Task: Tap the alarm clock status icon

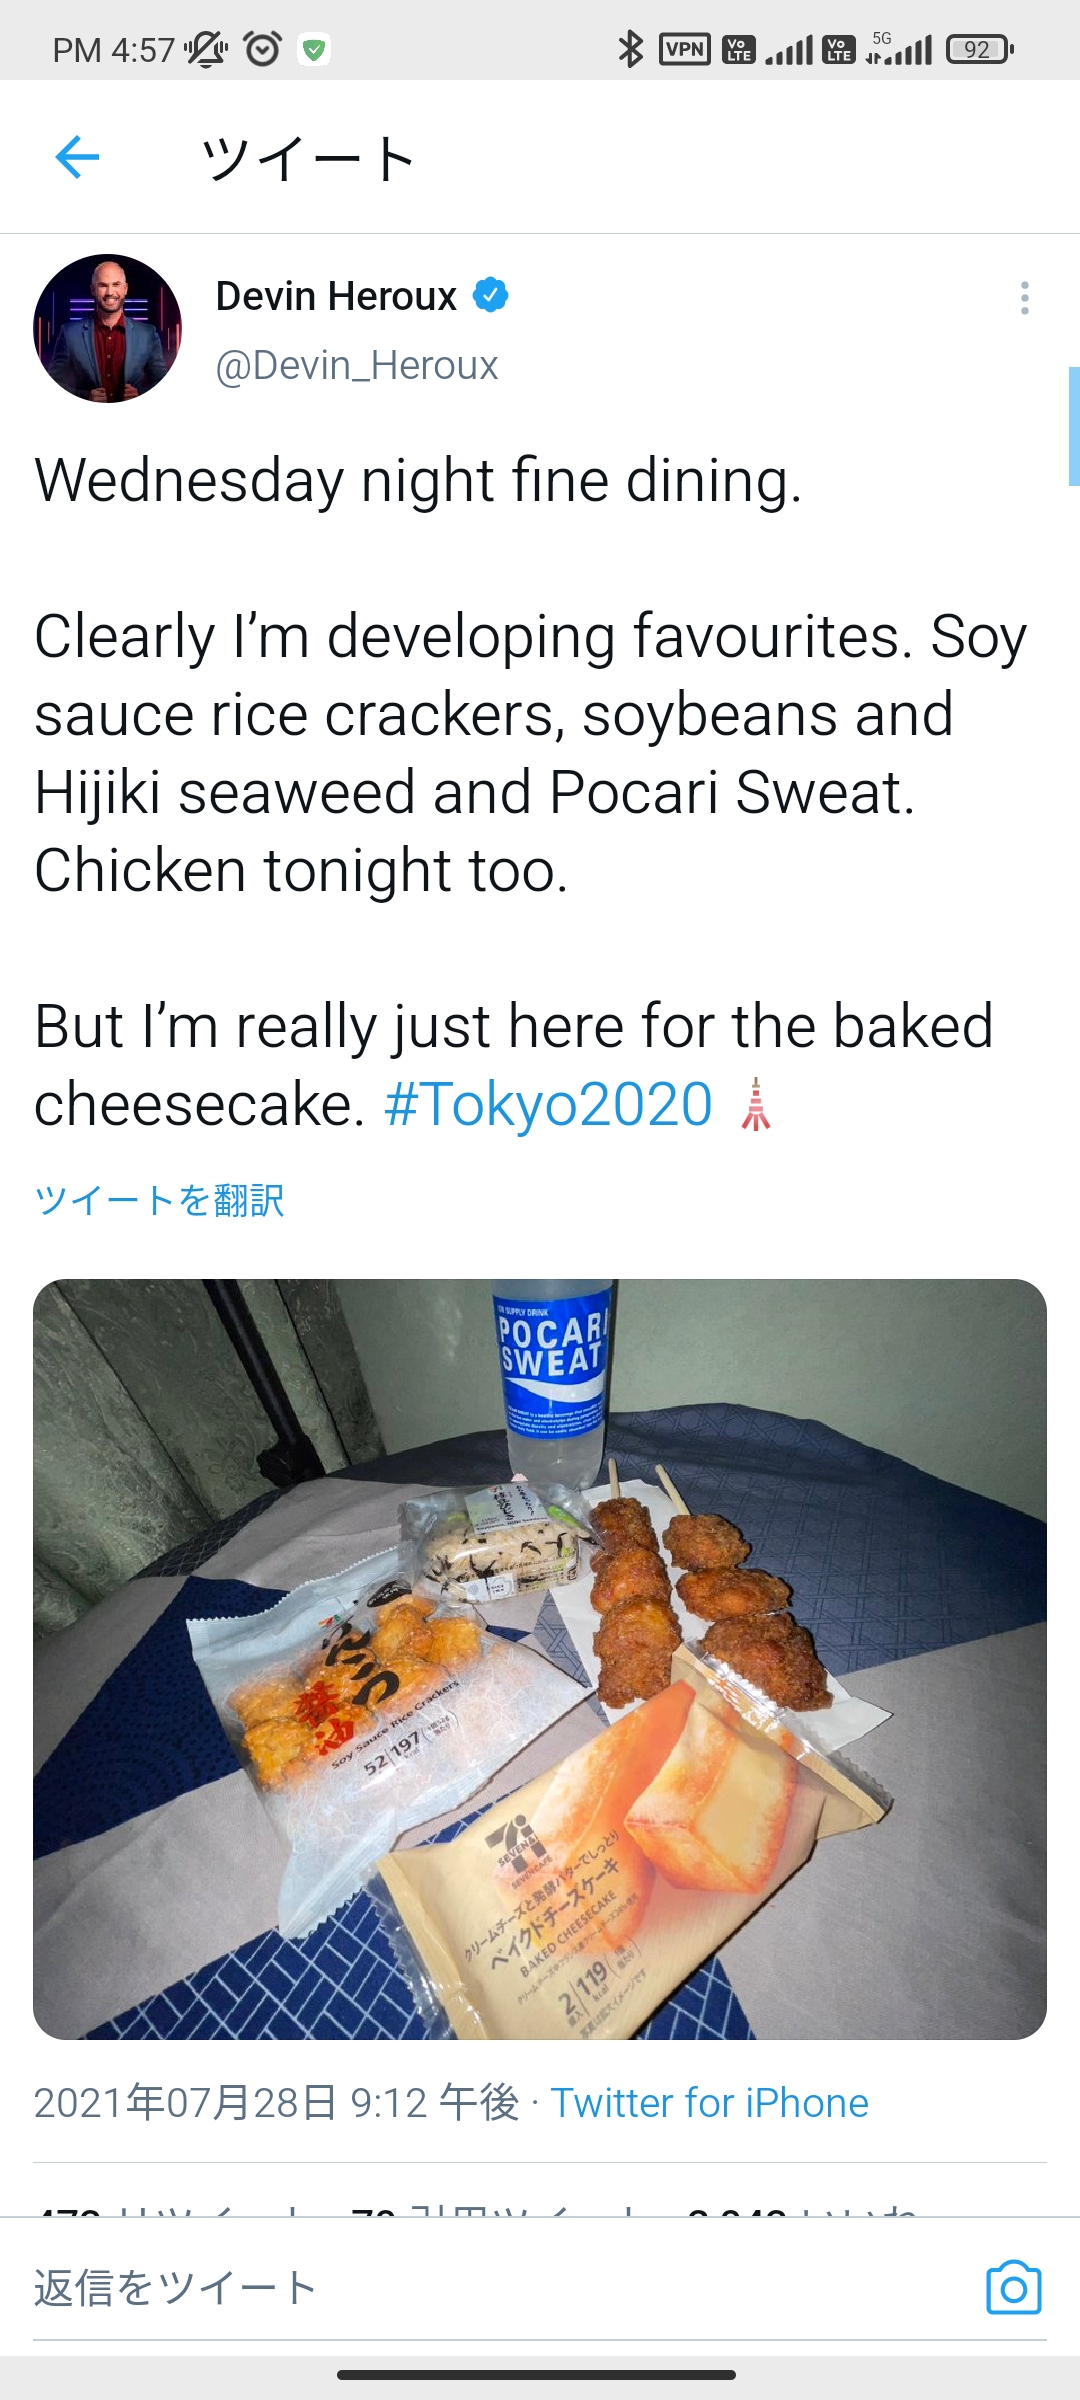Action: [263, 49]
